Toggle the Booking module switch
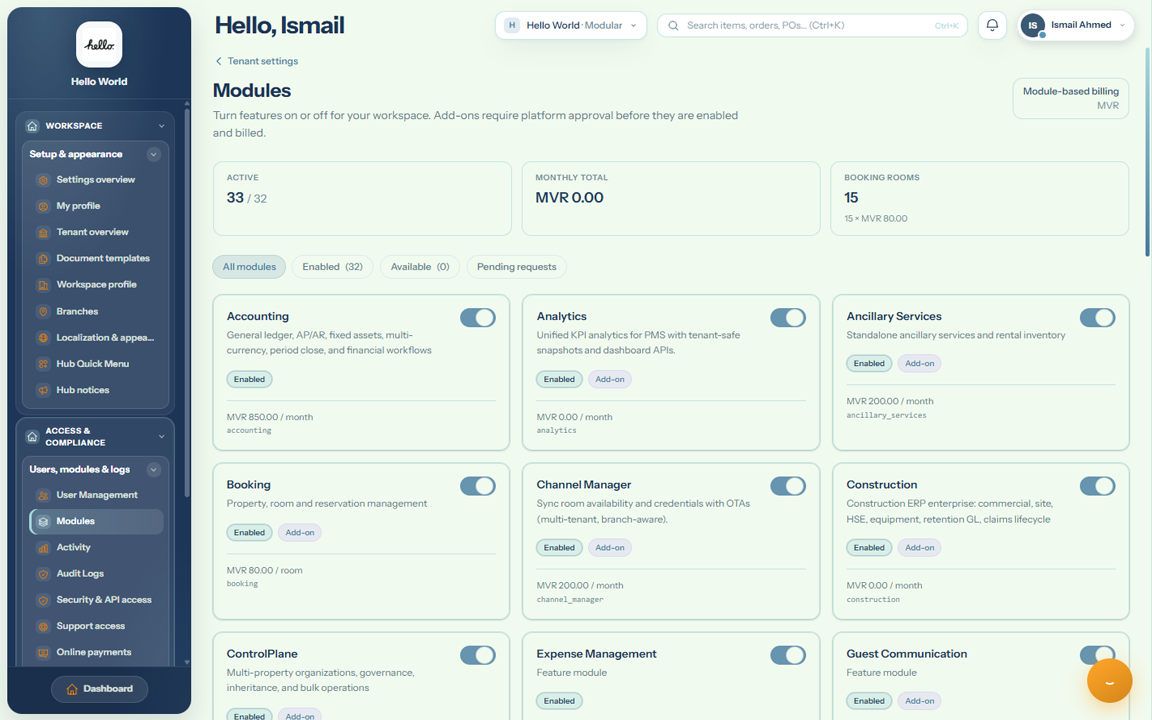 coord(478,486)
